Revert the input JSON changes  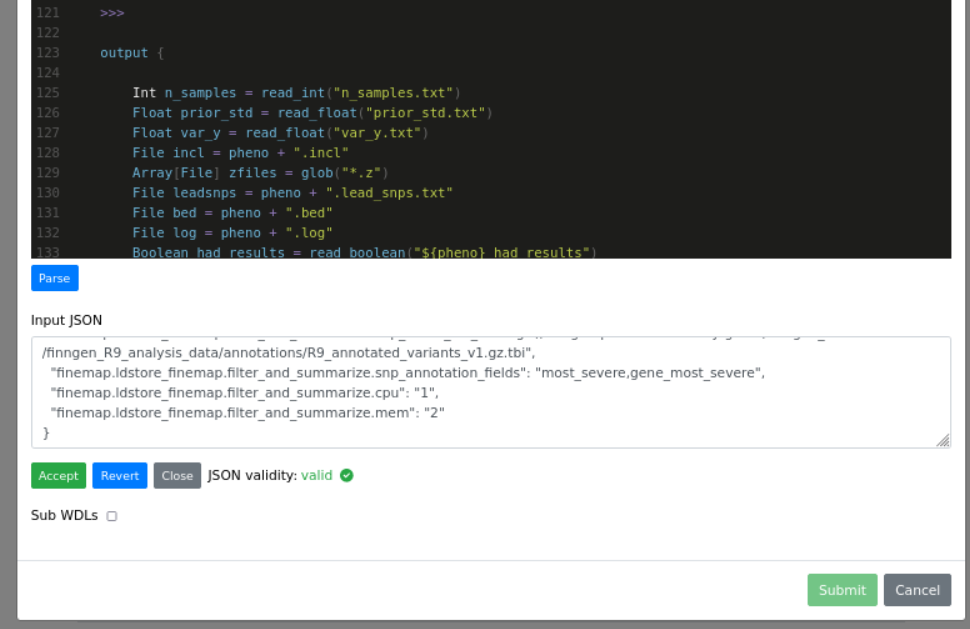point(119,476)
